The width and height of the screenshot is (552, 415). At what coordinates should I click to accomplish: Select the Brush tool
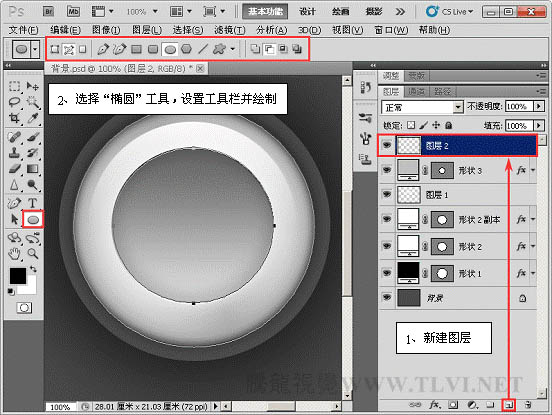(x=33, y=137)
